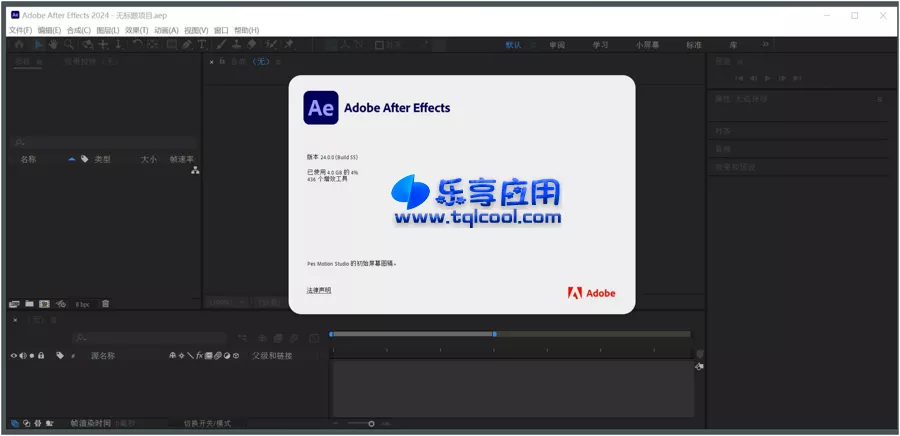Toggle the fx effects switch column
Viewport: 900px width, 436px height.
pos(200,356)
